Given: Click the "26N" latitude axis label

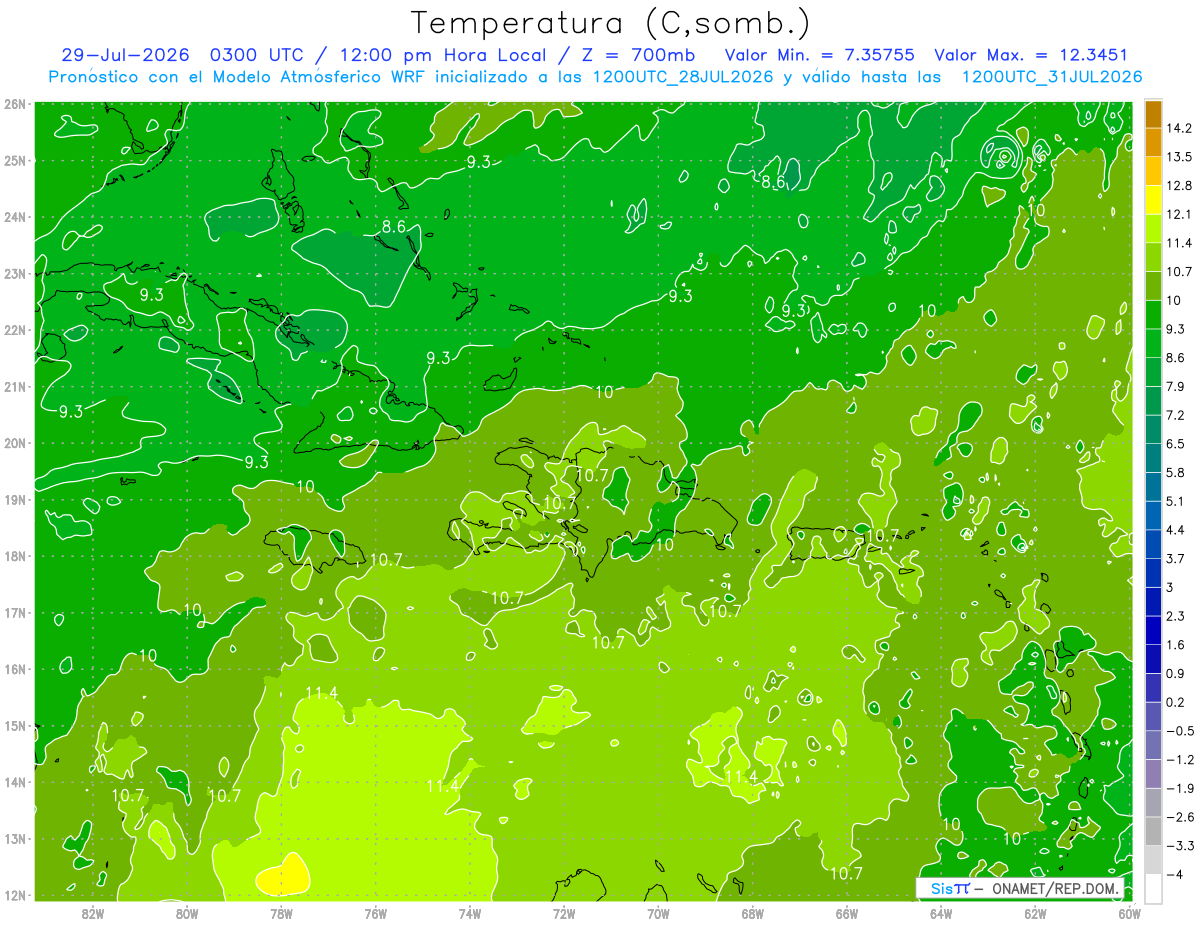Looking at the screenshot, I should [16, 103].
